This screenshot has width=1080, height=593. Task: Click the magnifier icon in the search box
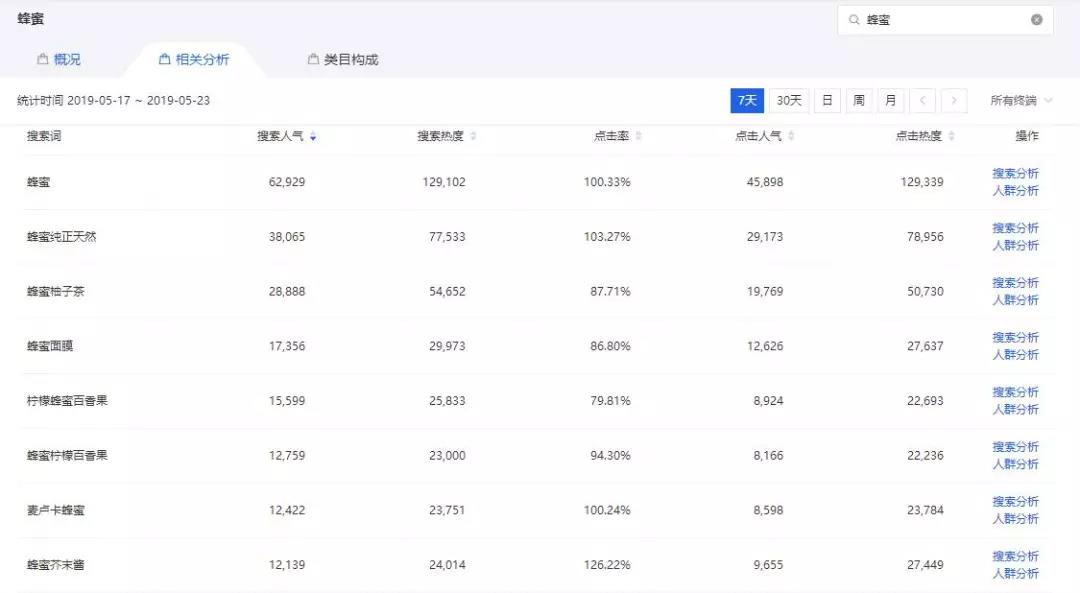[x=855, y=19]
